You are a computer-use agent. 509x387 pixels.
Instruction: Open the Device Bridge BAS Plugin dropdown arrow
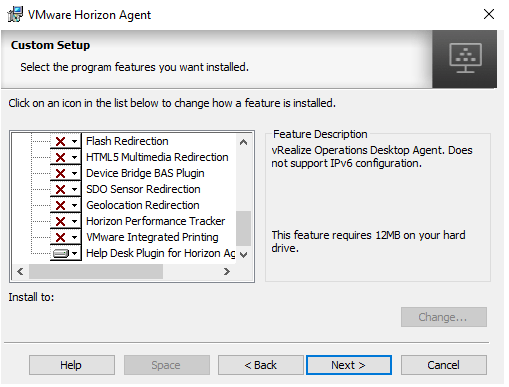(x=75, y=173)
